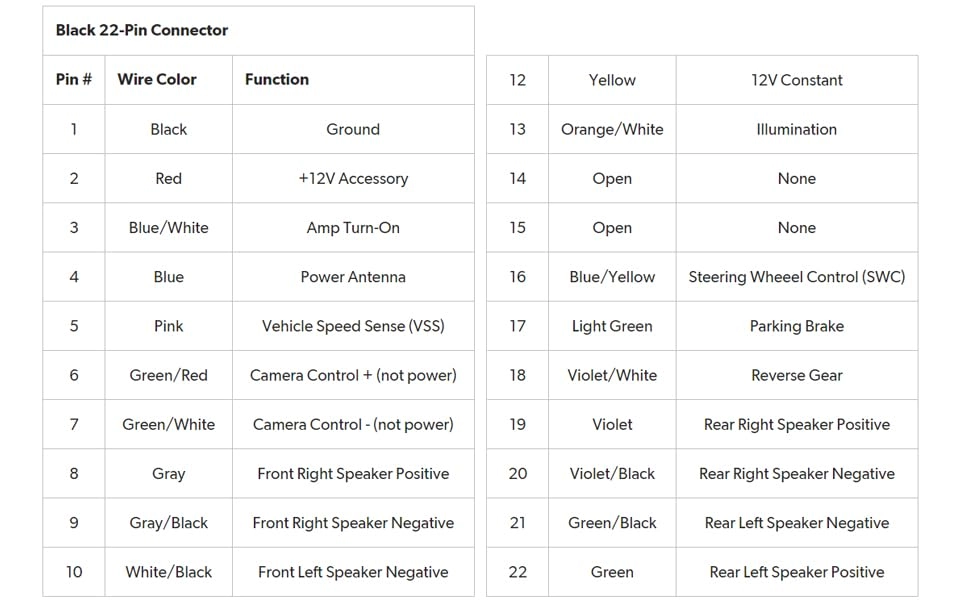Select the '12V Constant' function cell
The width and height of the screenshot is (970, 600).
[797, 80]
